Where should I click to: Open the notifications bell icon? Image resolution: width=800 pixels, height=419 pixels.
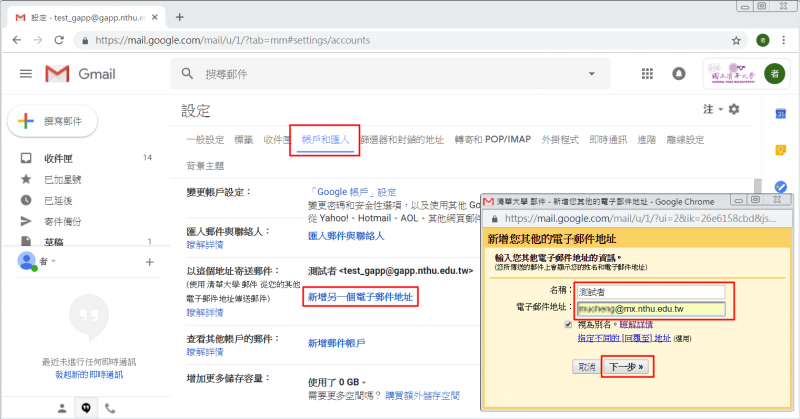679,74
